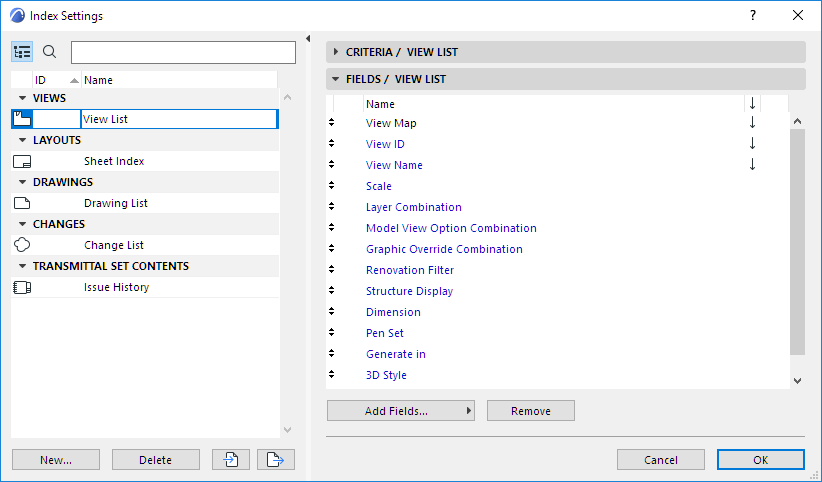Click the search magnifier icon

click(50, 52)
